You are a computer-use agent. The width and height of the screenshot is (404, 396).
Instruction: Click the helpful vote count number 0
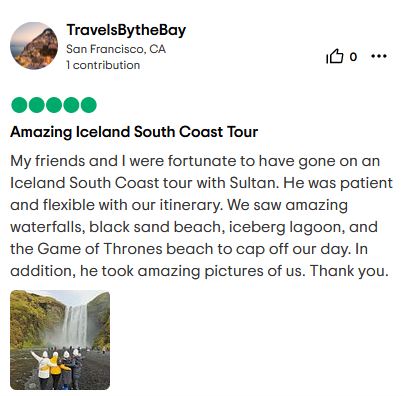pyautogui.click(x=353, y=57)
